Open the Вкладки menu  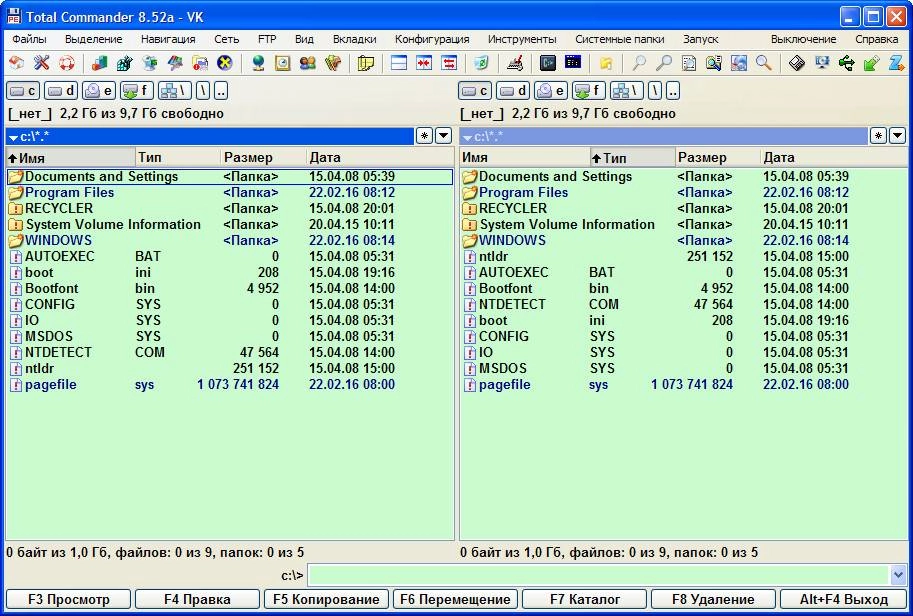tap(355, 39)
